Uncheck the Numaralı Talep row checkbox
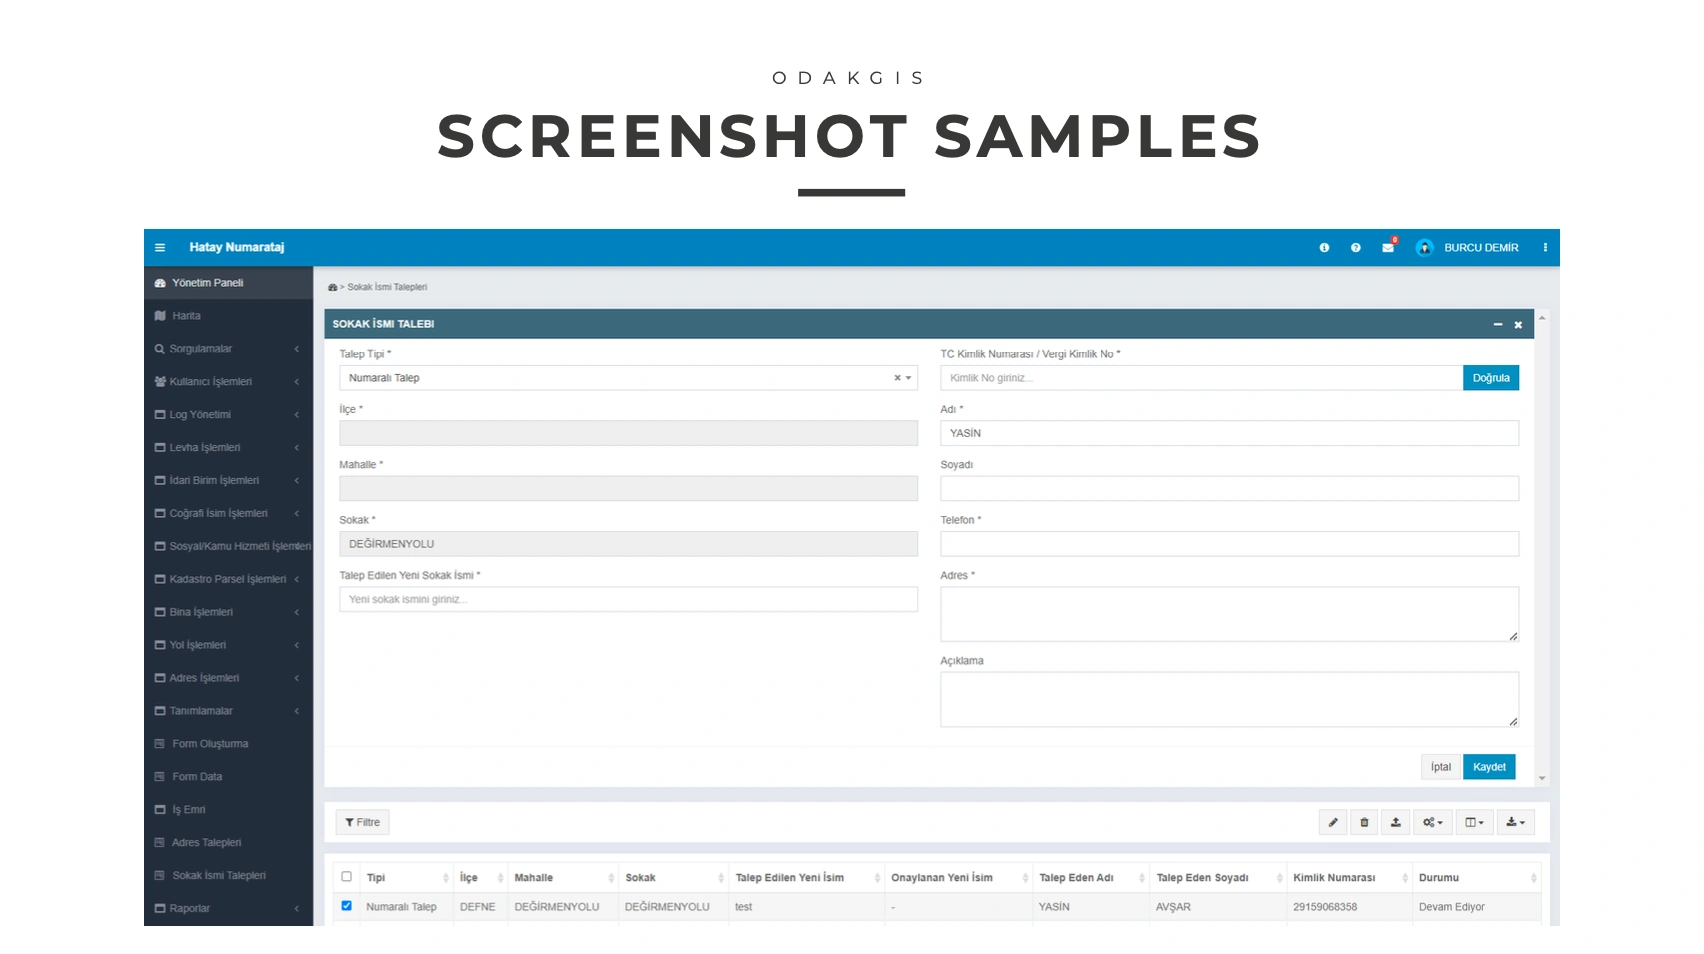 point(347,906)
